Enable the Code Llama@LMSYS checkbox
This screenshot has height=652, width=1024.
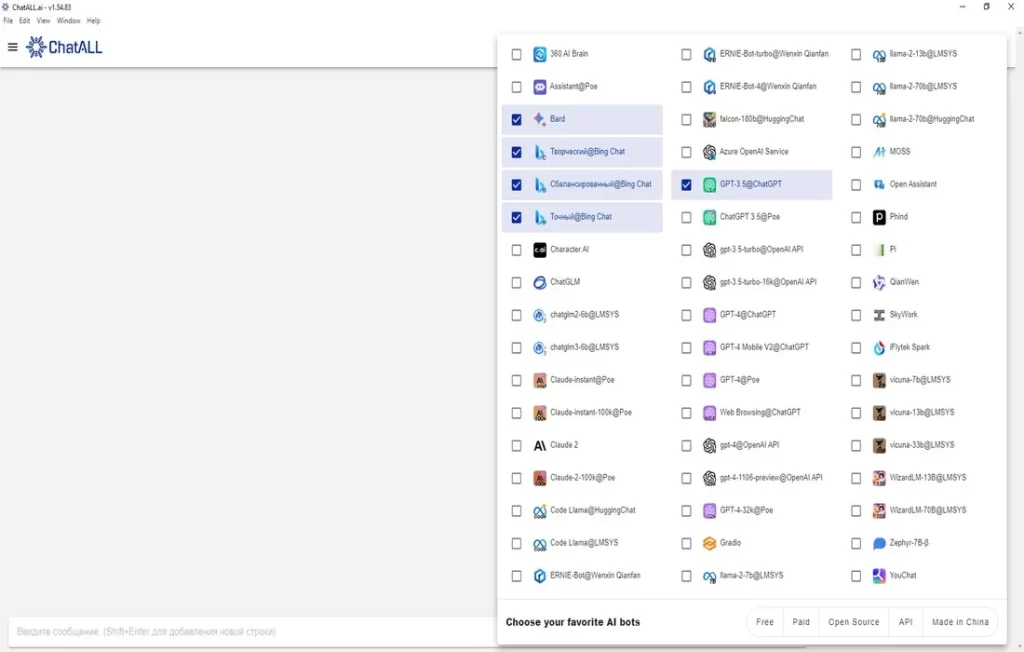click(517, 544)
